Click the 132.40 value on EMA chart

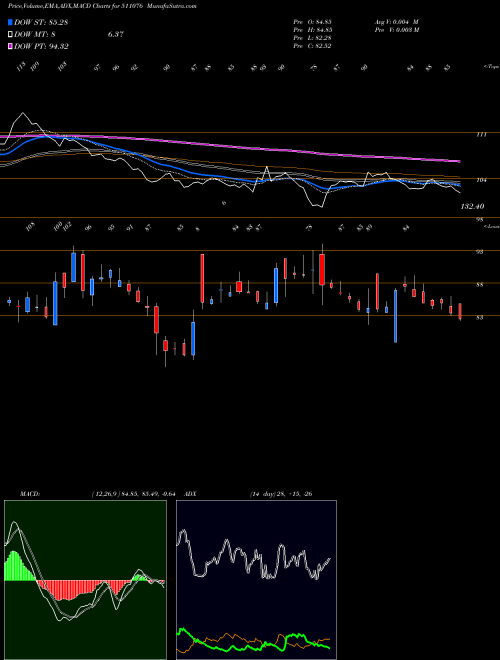[472, 206]
